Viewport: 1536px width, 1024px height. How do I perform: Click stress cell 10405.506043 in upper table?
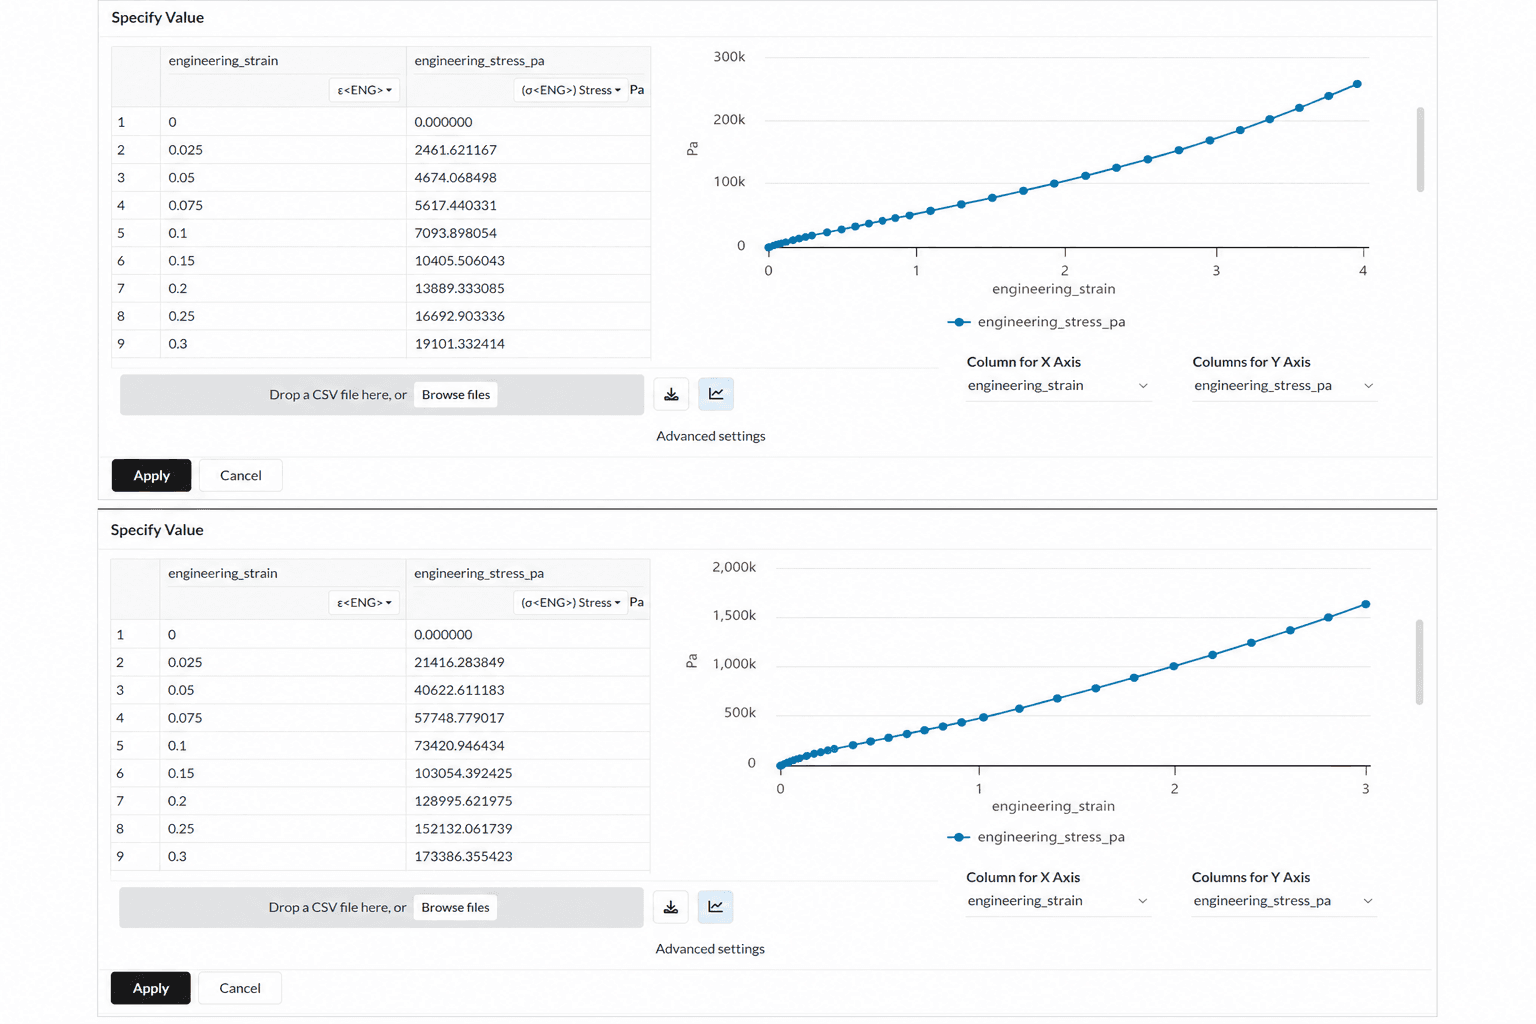[529, 261]
